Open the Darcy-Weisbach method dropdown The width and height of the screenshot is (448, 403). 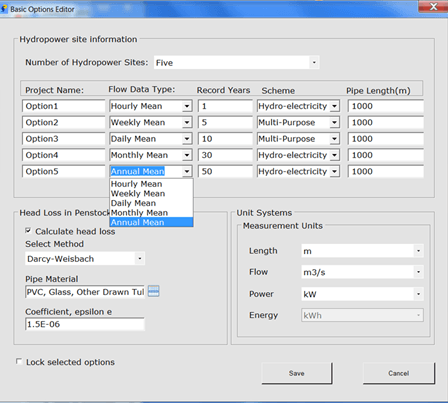tap(140, 258)
